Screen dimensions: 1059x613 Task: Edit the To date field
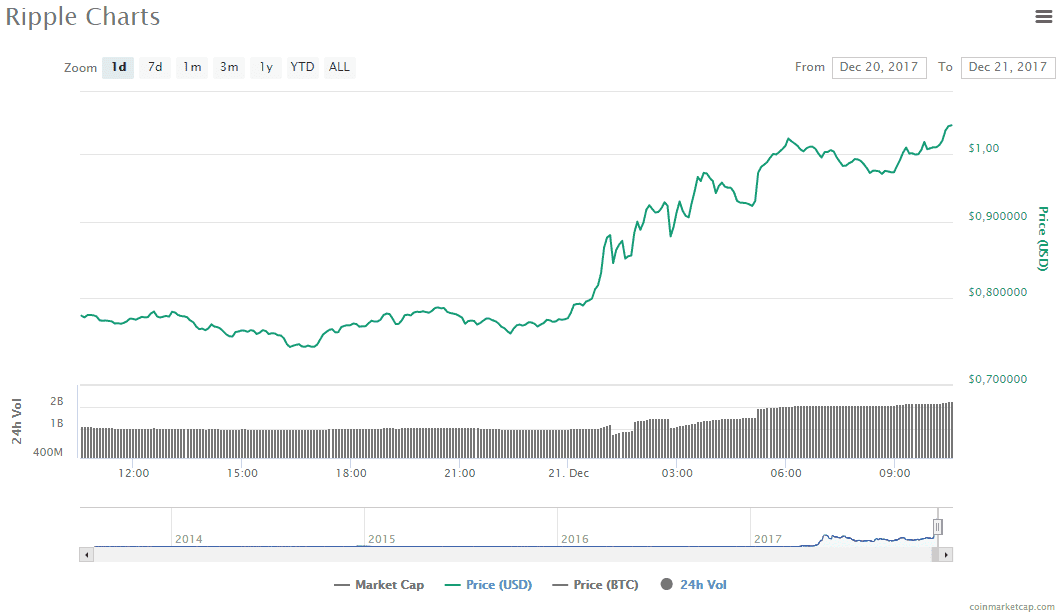click(1008, 67)
